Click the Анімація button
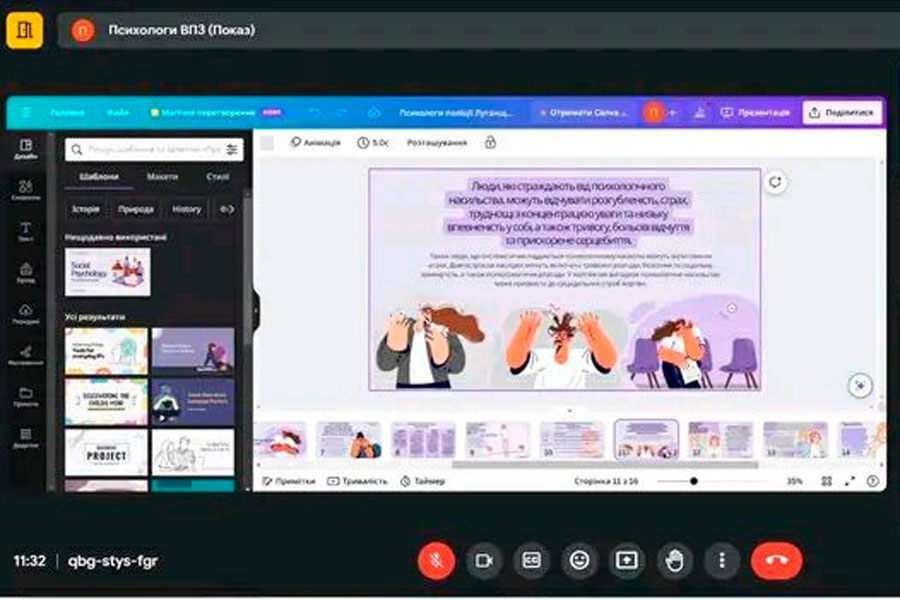 (x=315, y=143)
